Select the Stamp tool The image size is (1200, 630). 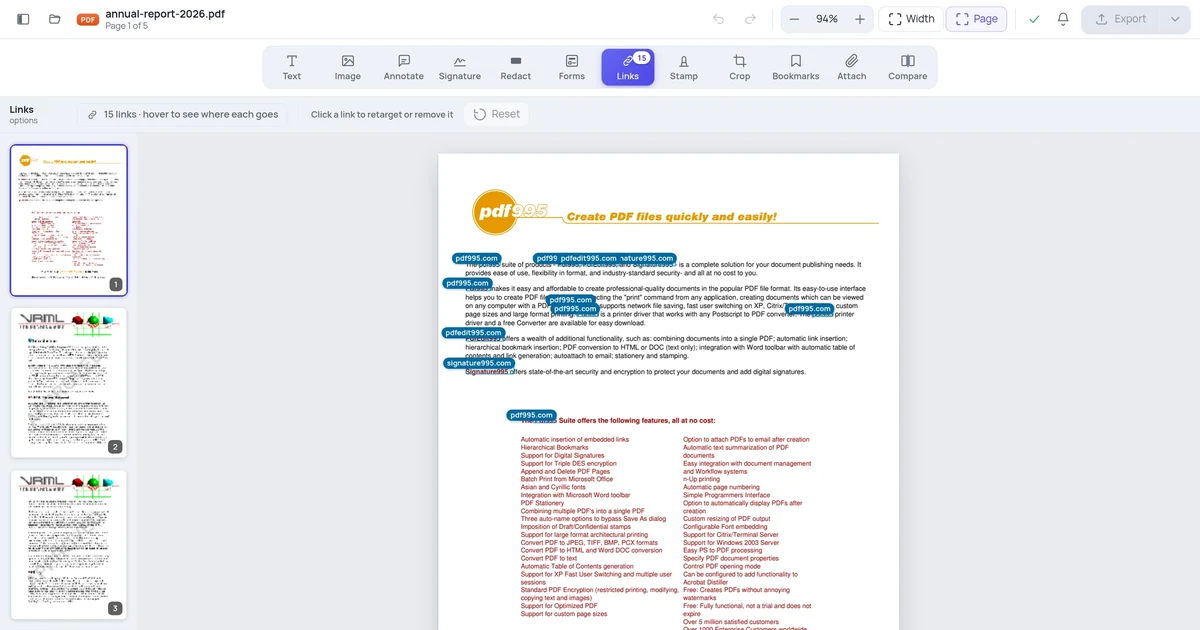coord(684,67)
